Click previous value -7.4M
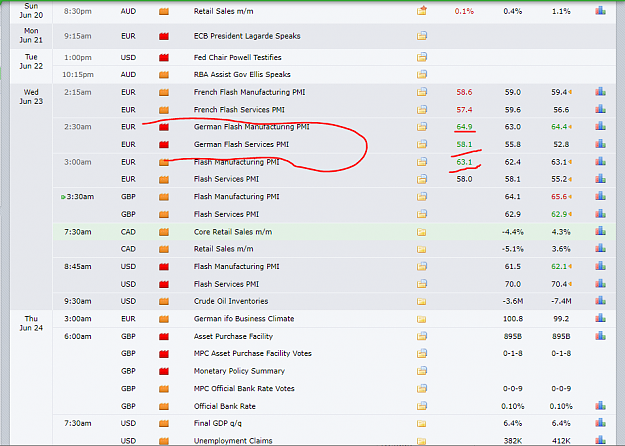The width and height of the screenshot is (625, 446). [561, 301]
